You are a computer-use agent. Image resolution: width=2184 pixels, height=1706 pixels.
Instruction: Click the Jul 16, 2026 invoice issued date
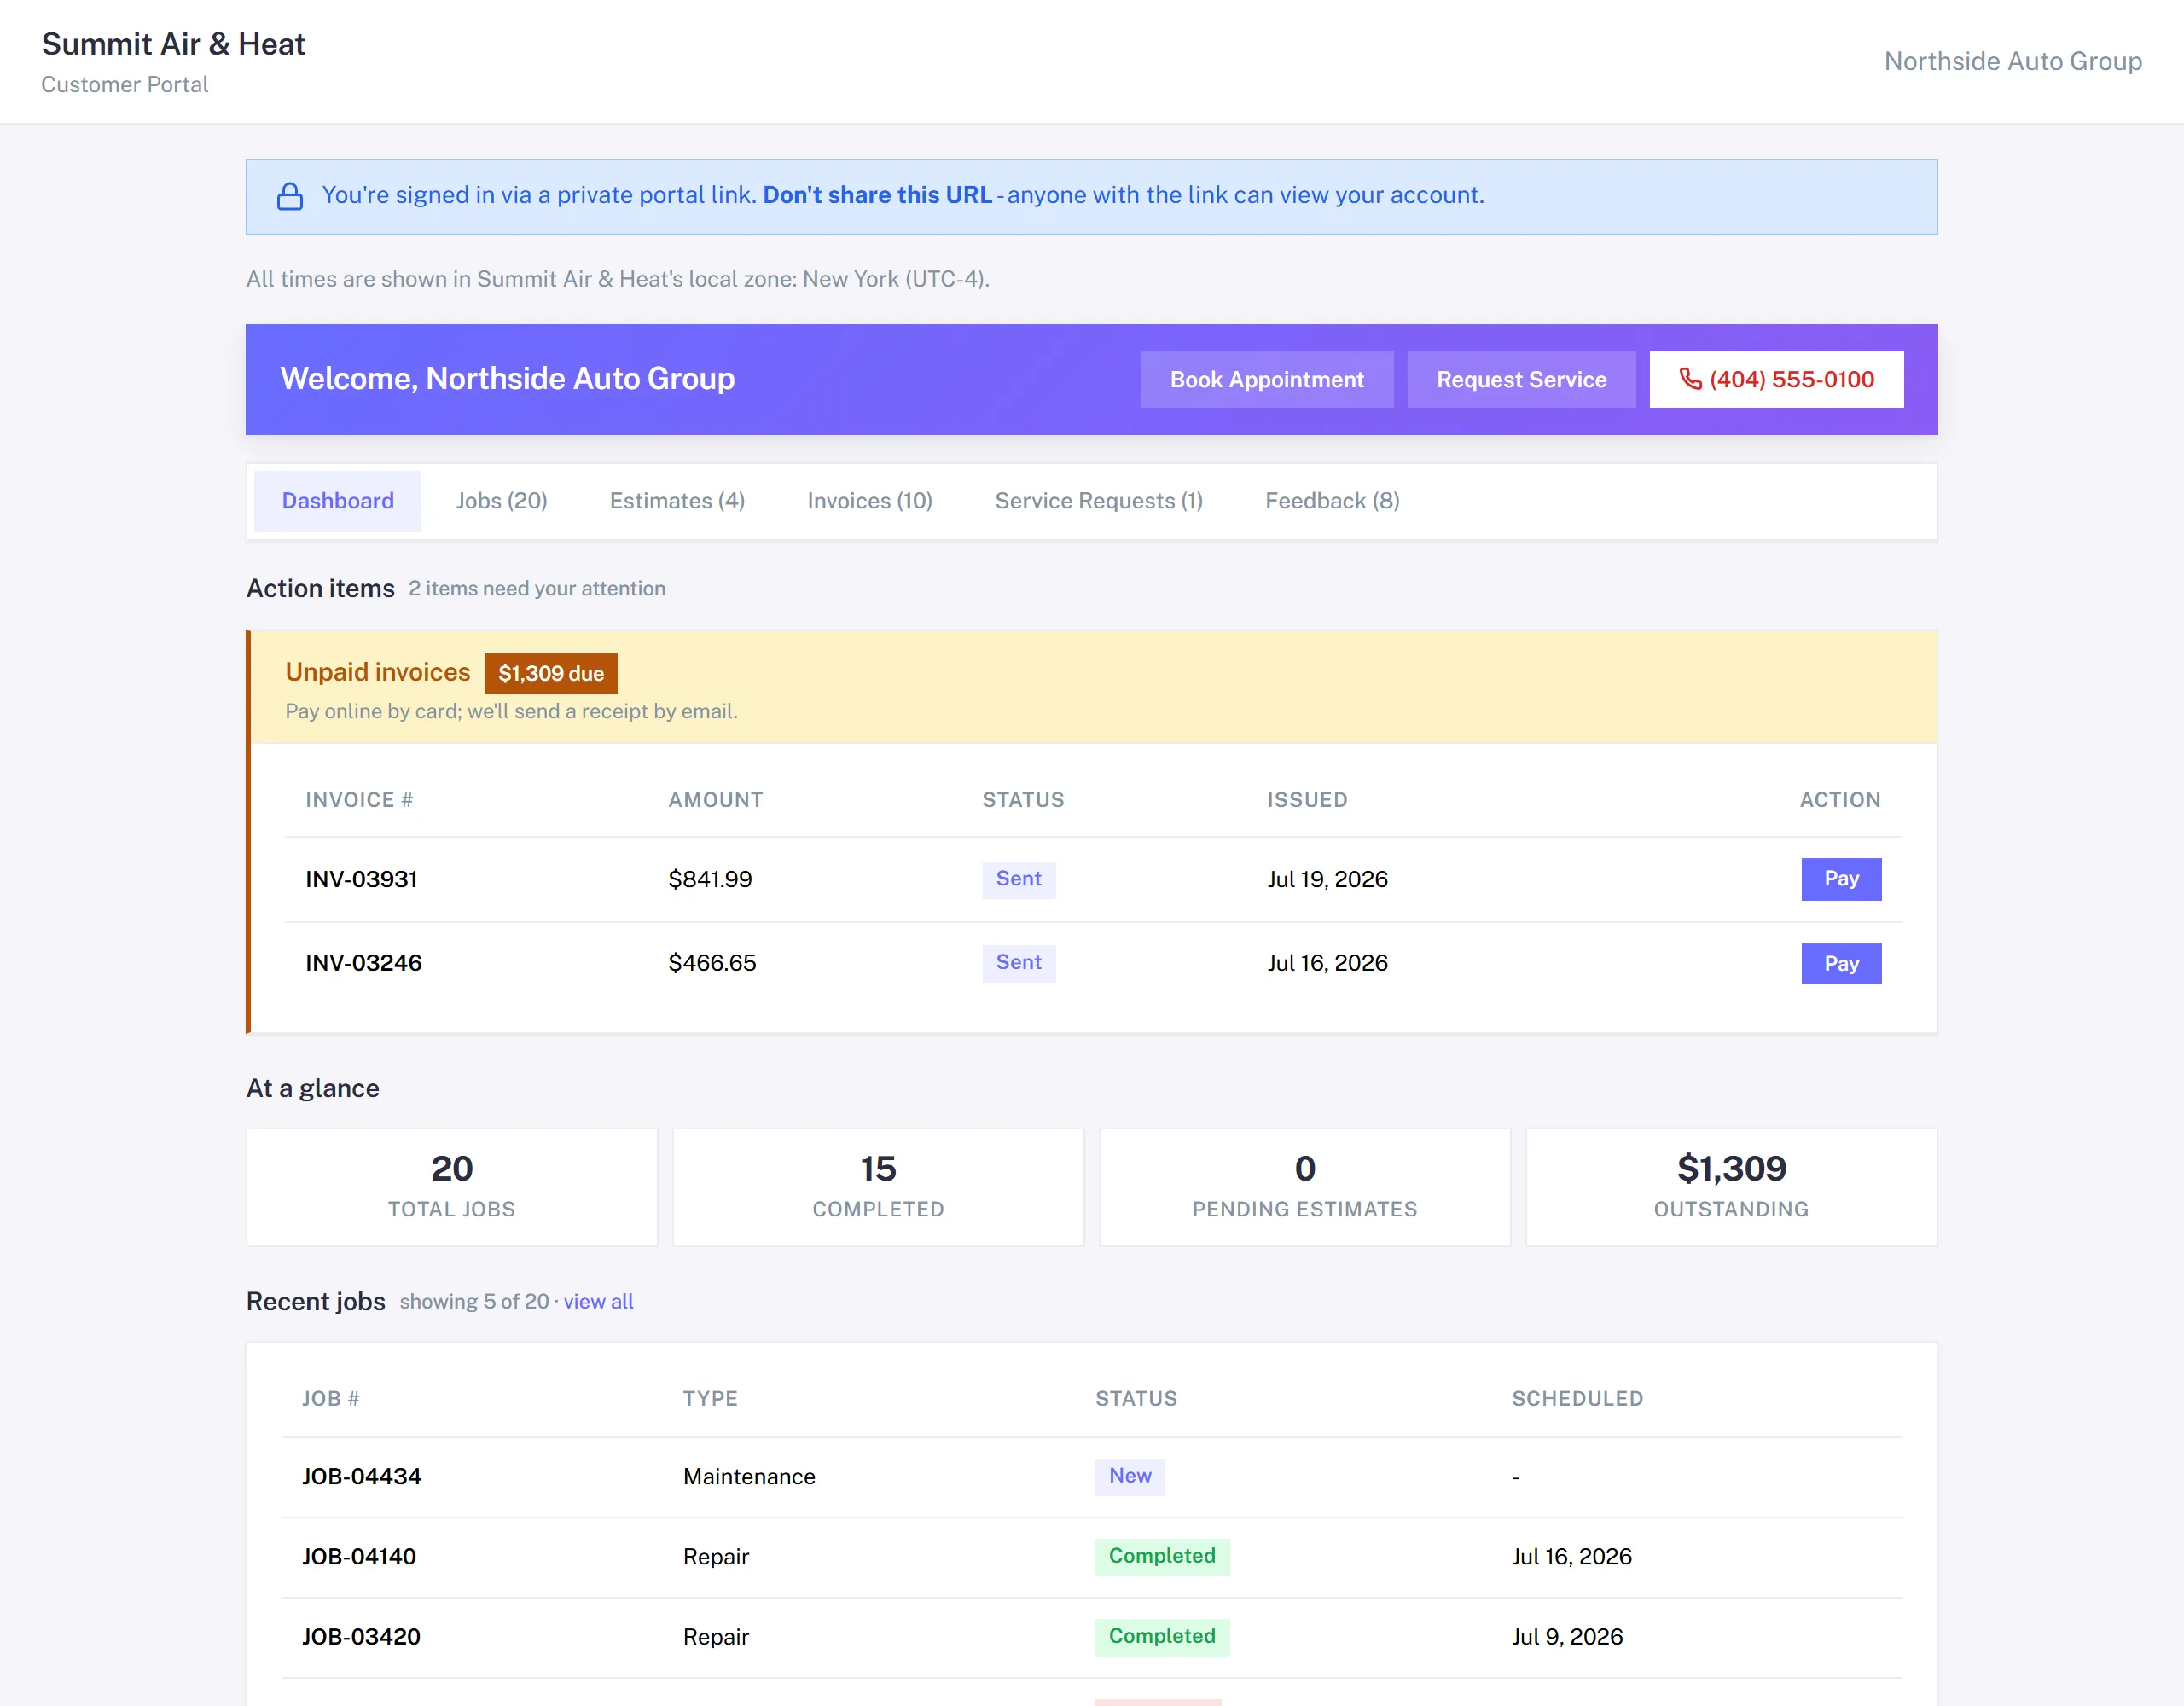click(x=1327, y=963)
